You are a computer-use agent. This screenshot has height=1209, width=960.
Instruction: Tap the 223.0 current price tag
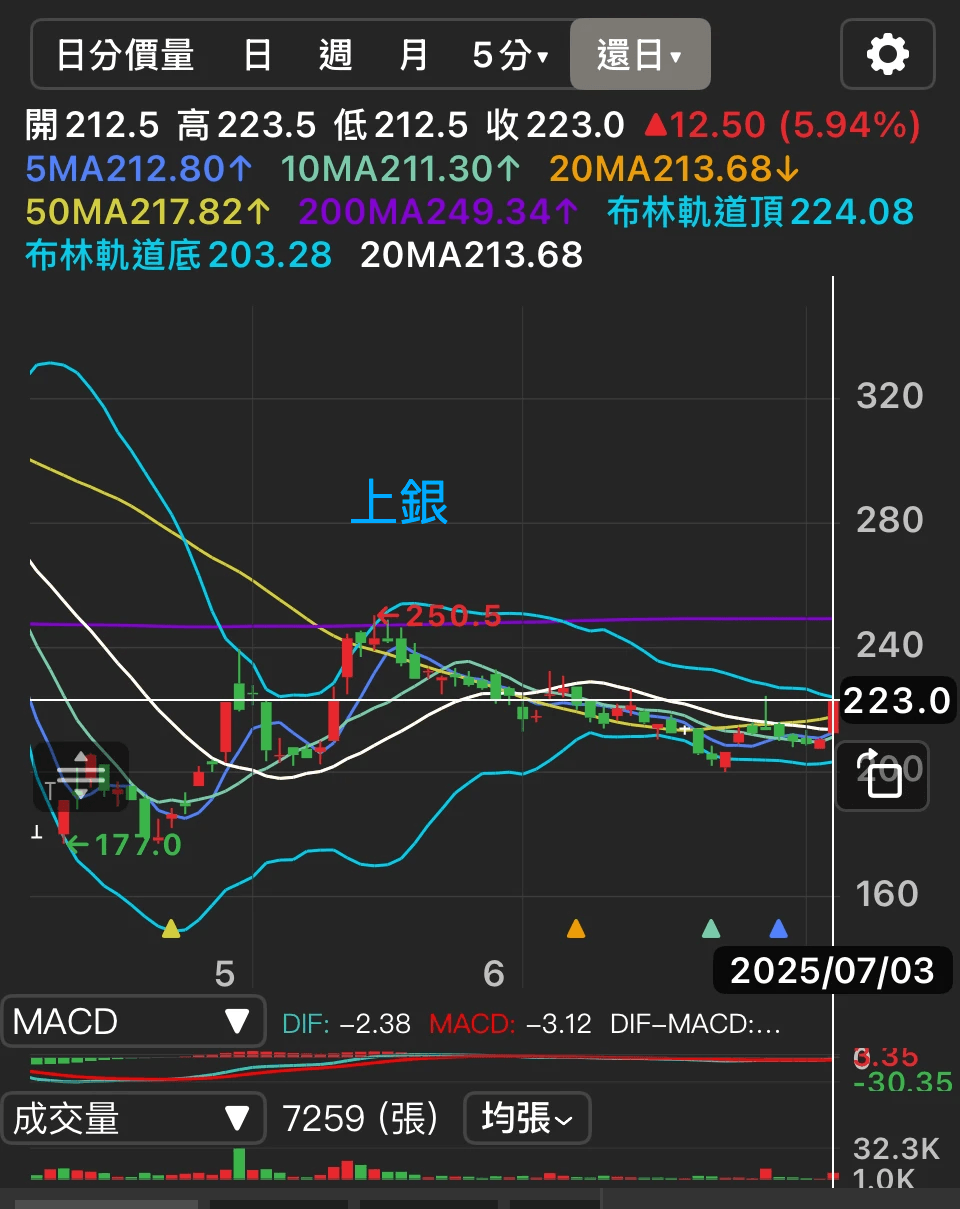897,701
